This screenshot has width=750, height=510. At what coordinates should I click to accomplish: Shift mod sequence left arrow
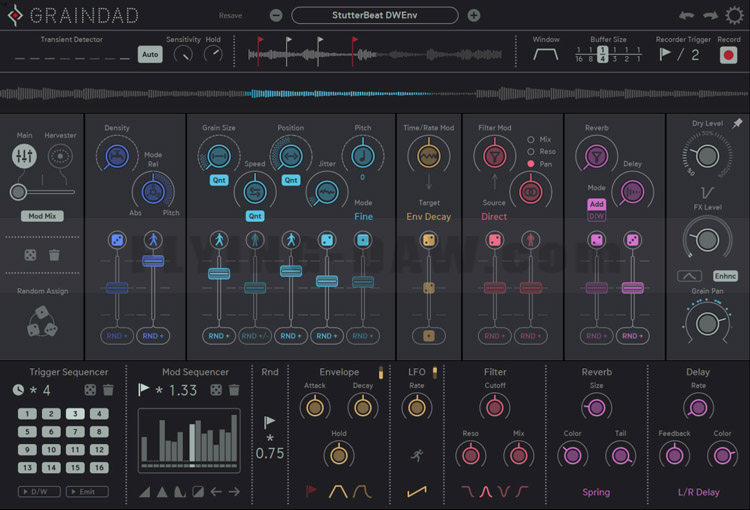coord(216,491)
